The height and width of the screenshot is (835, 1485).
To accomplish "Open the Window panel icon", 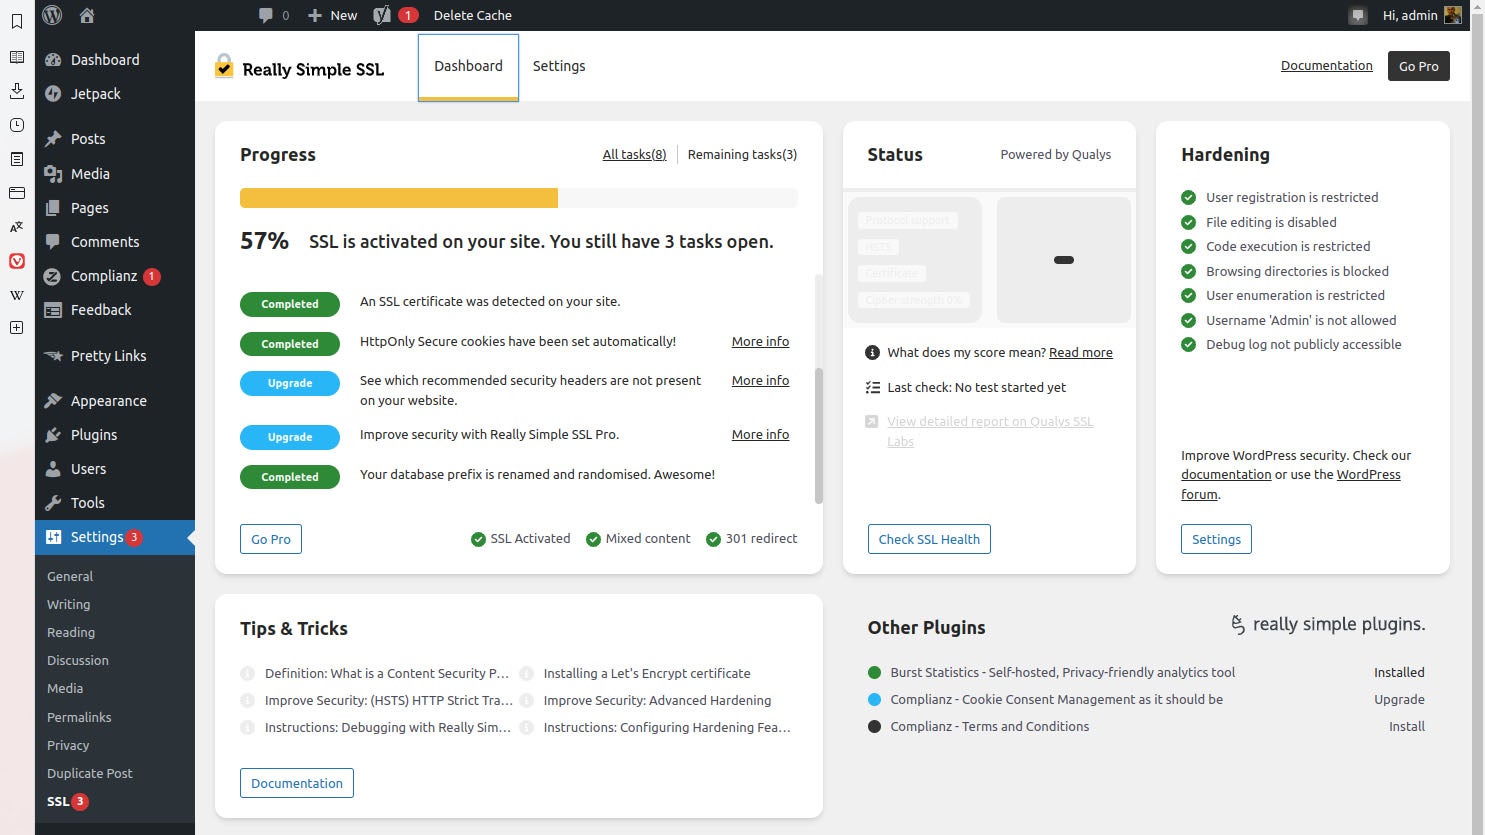I will point(16,193).
